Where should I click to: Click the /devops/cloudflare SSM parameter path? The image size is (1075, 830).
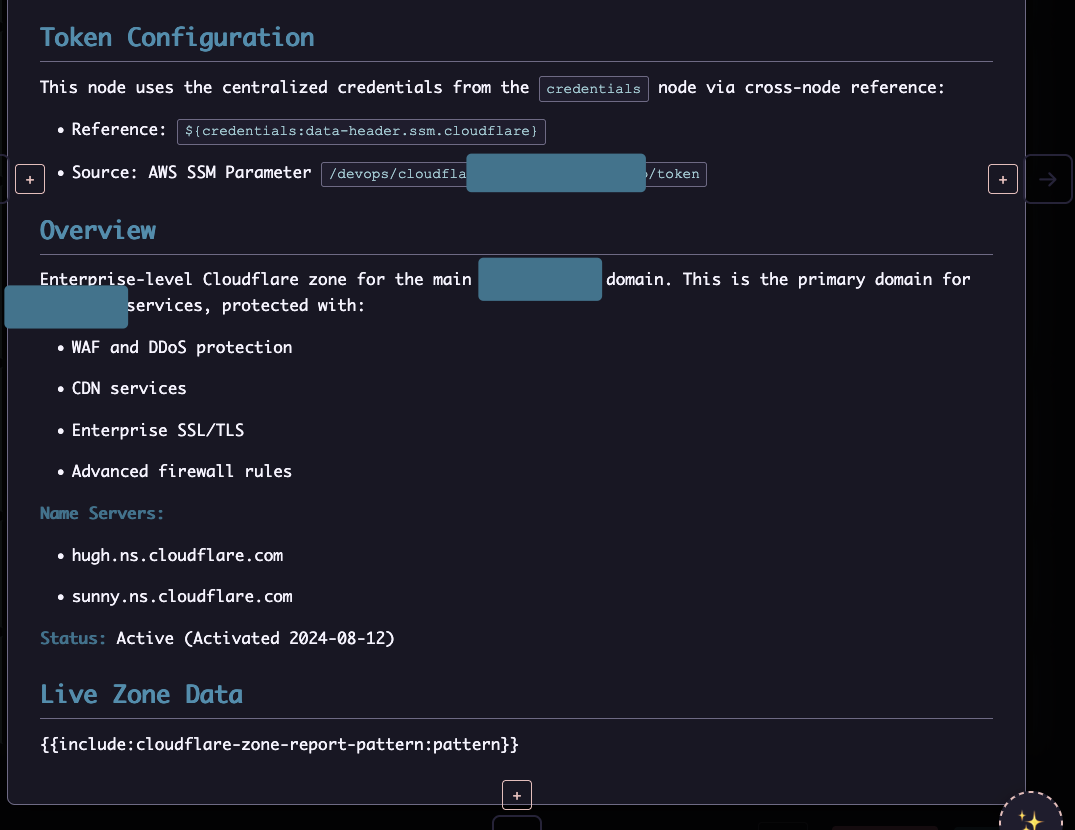pyautogui.click(x=395, y=174)
